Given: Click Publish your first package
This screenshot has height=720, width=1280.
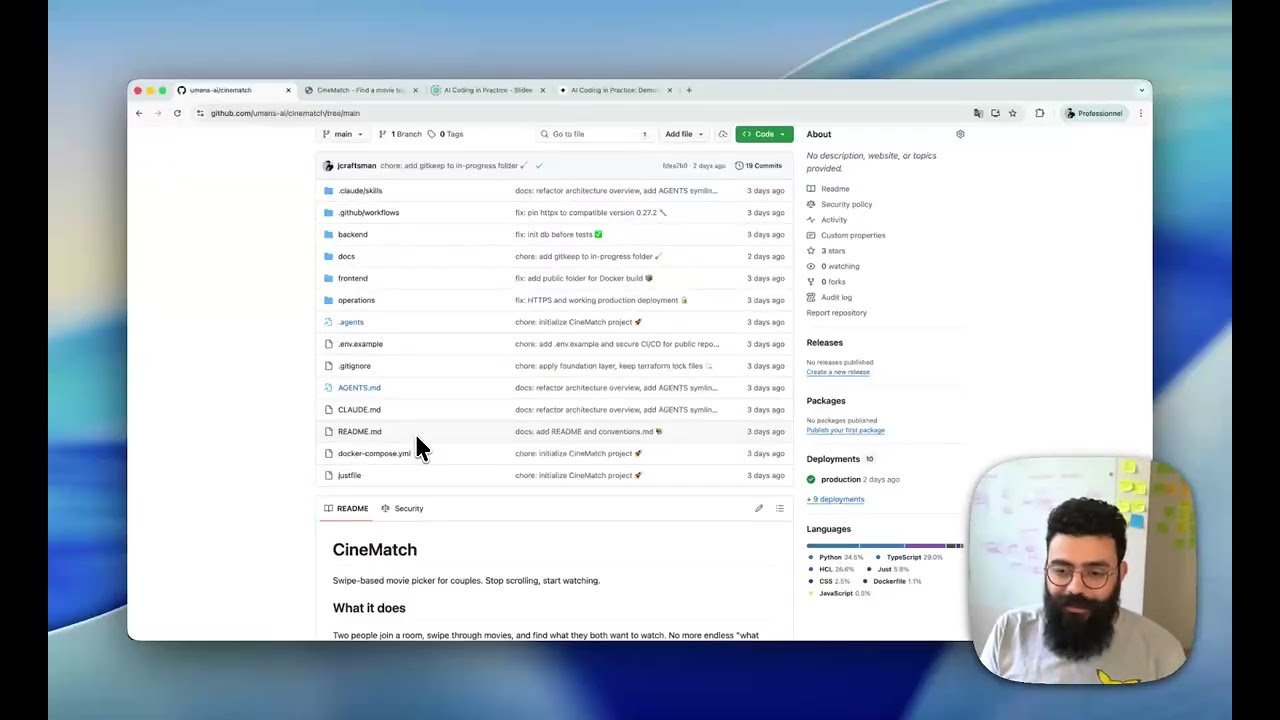Looking at the screenshot, I should click(846, 430).
